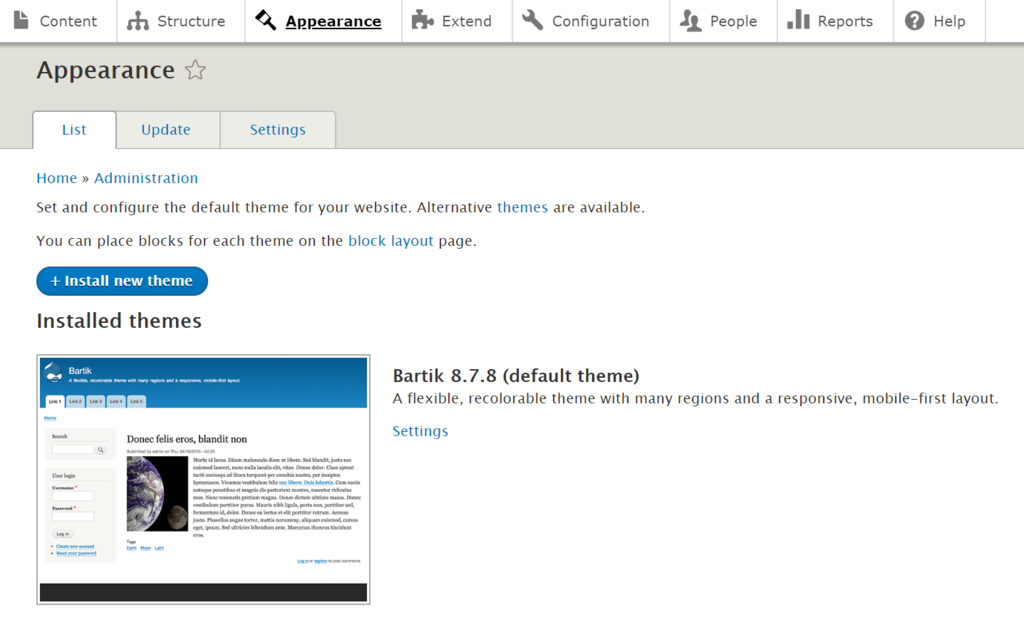
Task: Click the Content page icon
Action: coord(21,20)
